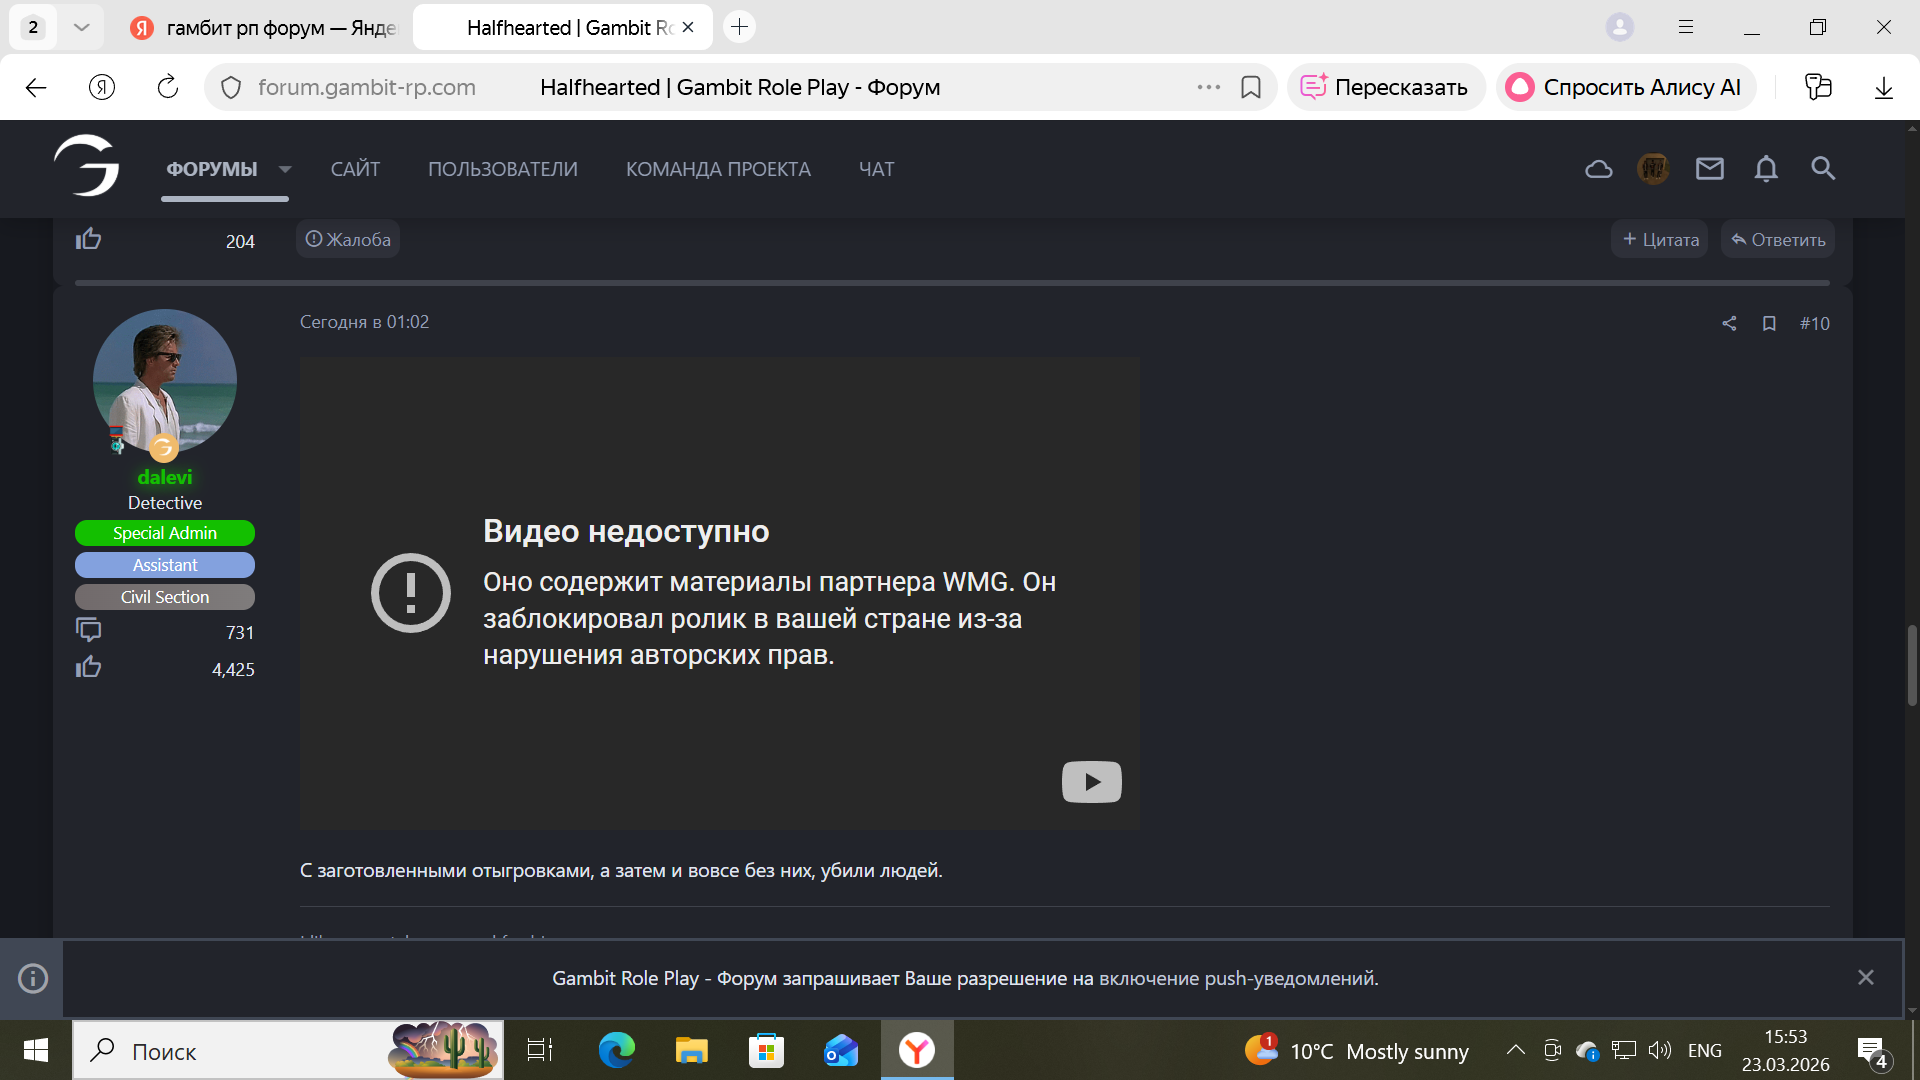Click Gambit logo in forum header
Screen dimensions: 1920x1080
pyautogui.click(x=87, y=166)
